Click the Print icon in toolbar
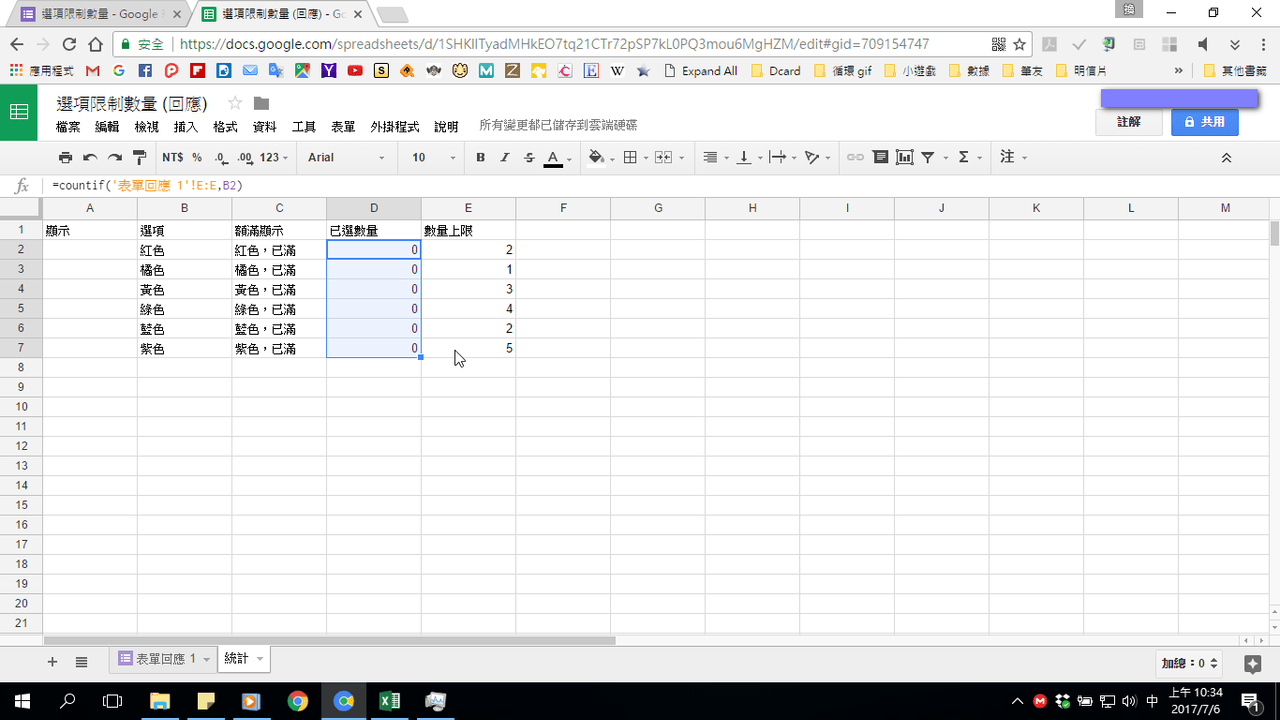Image resolution: width=1280 pixels, height=720 pixels. 65,157
